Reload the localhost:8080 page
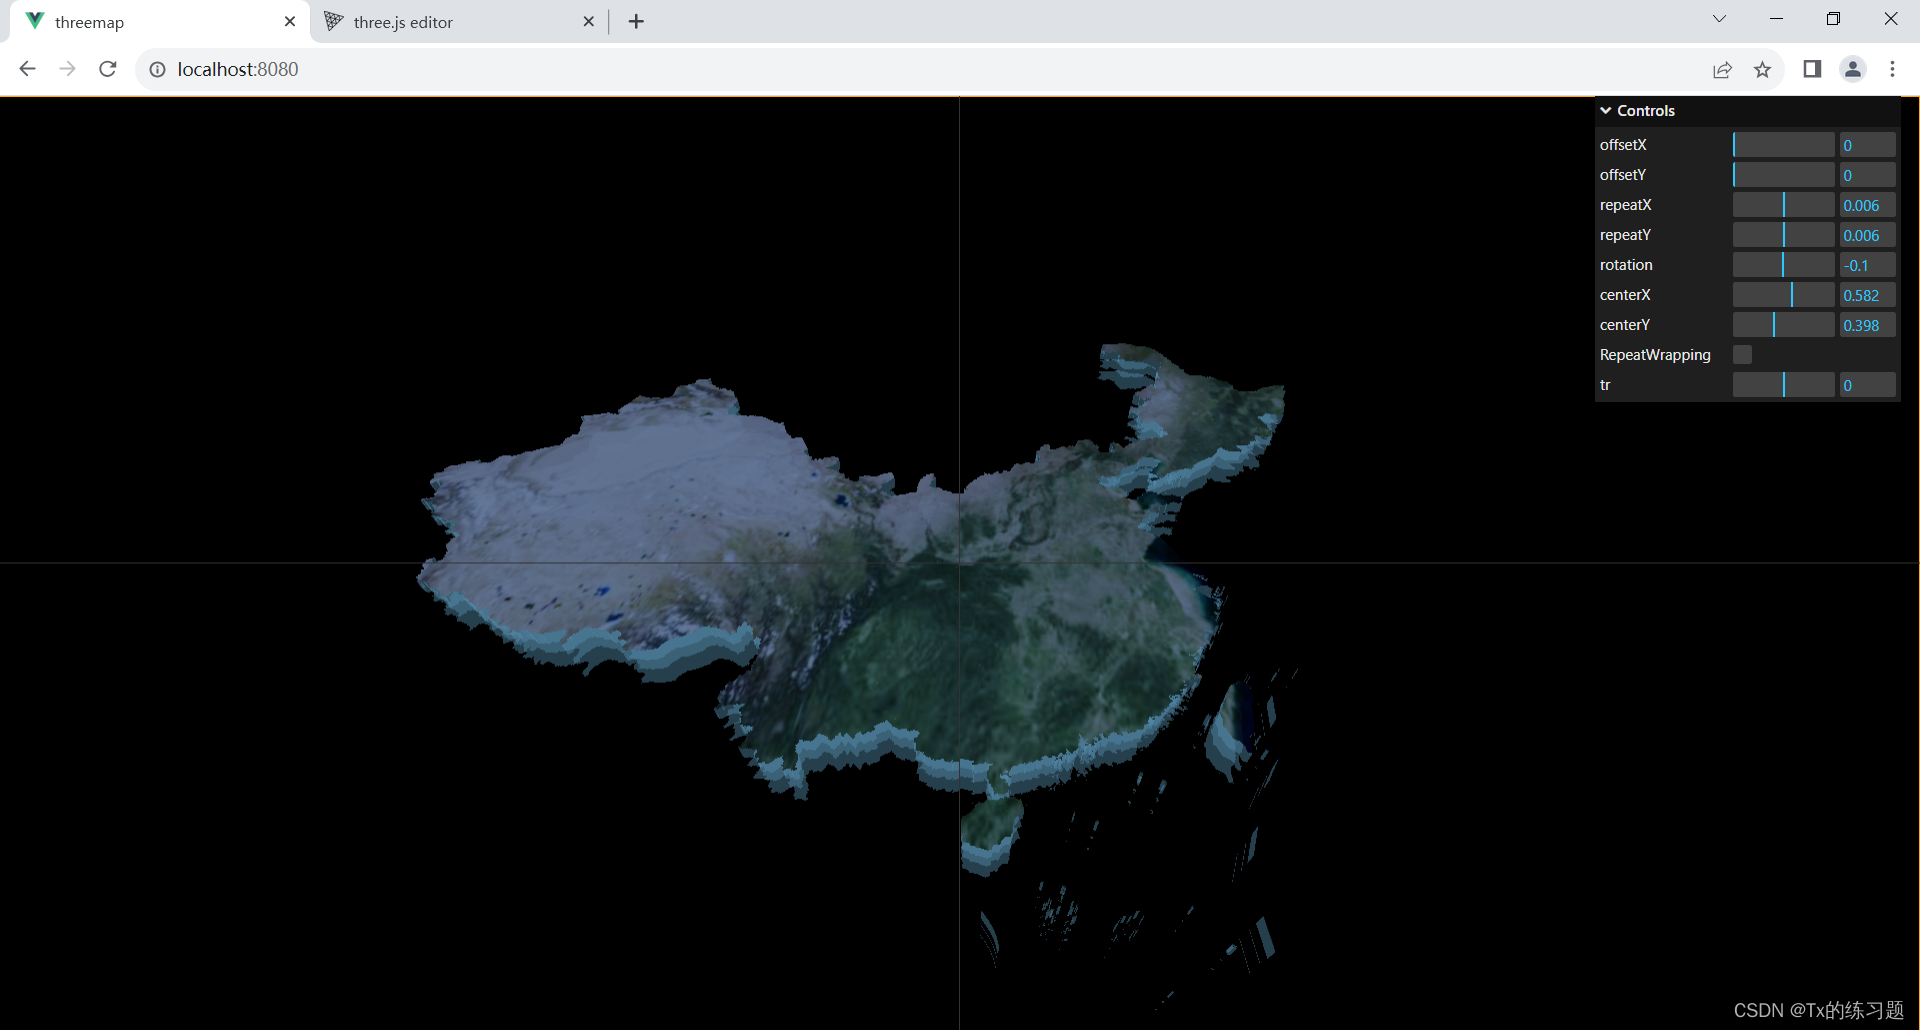 point(107,69)
